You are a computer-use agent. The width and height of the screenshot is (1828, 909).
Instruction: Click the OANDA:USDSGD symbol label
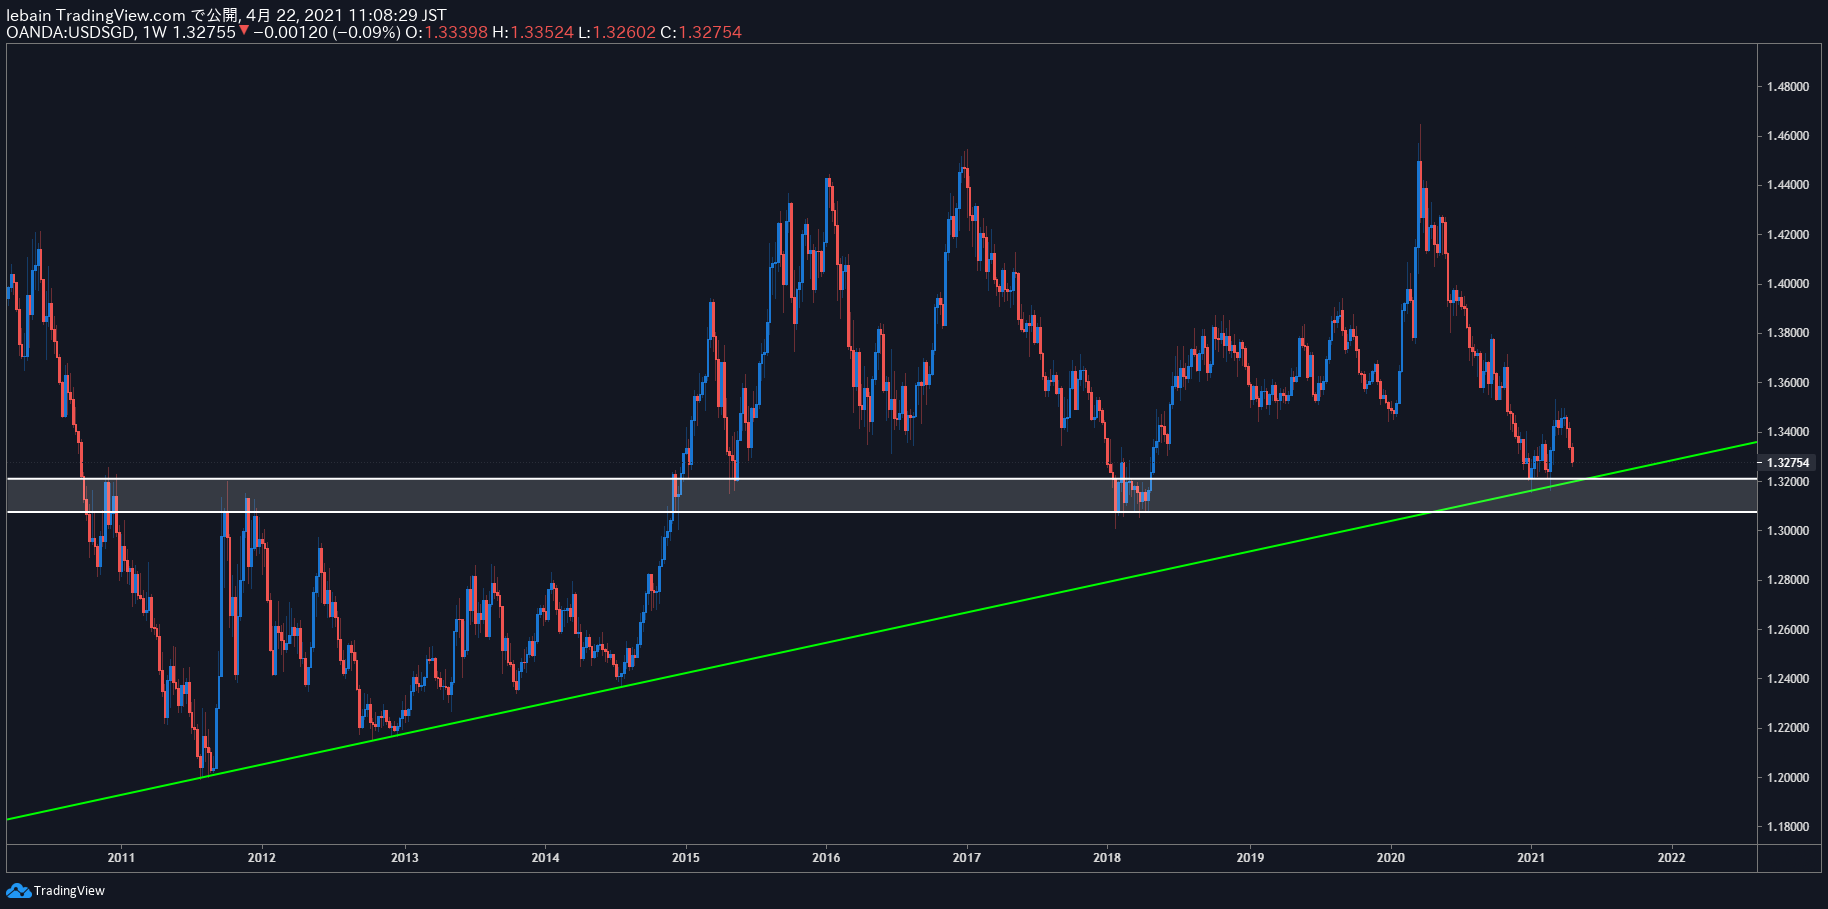pos(70,32)
